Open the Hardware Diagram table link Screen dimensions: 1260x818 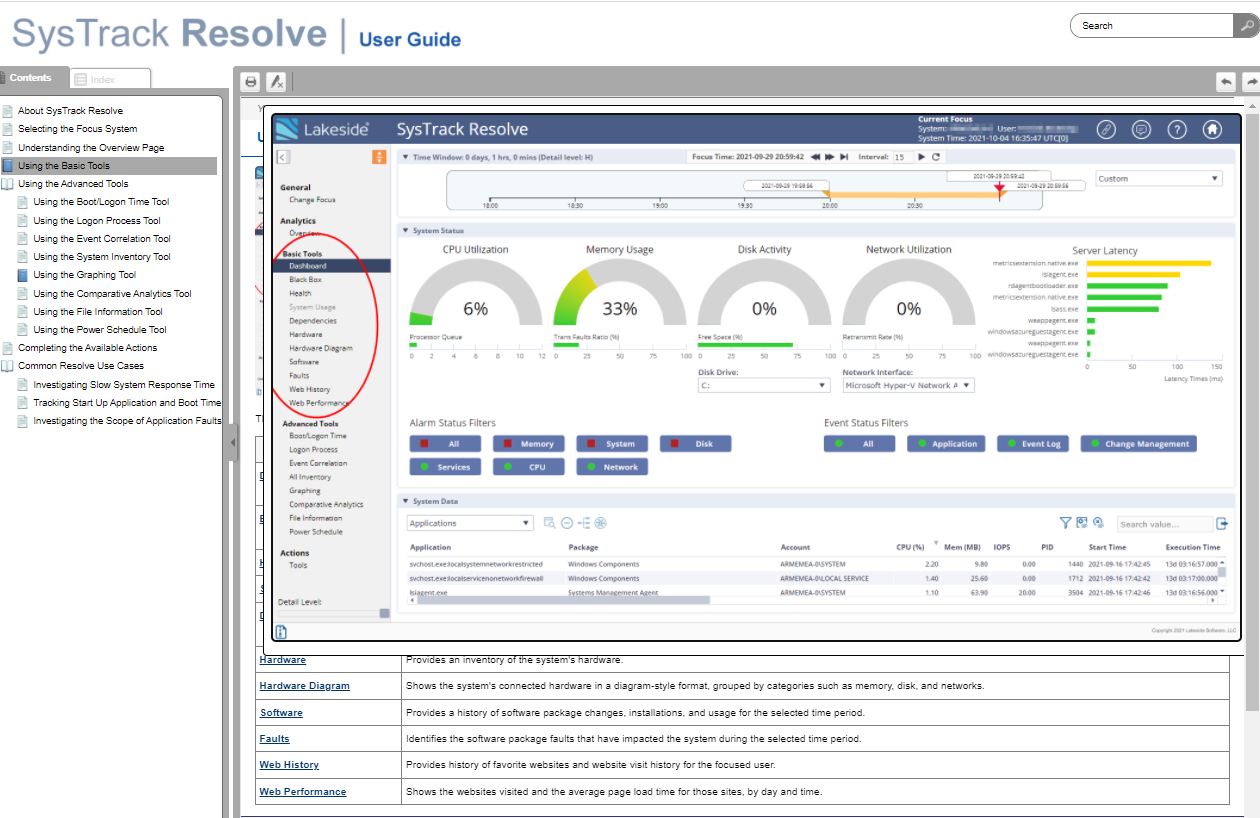tap(305, 686)
